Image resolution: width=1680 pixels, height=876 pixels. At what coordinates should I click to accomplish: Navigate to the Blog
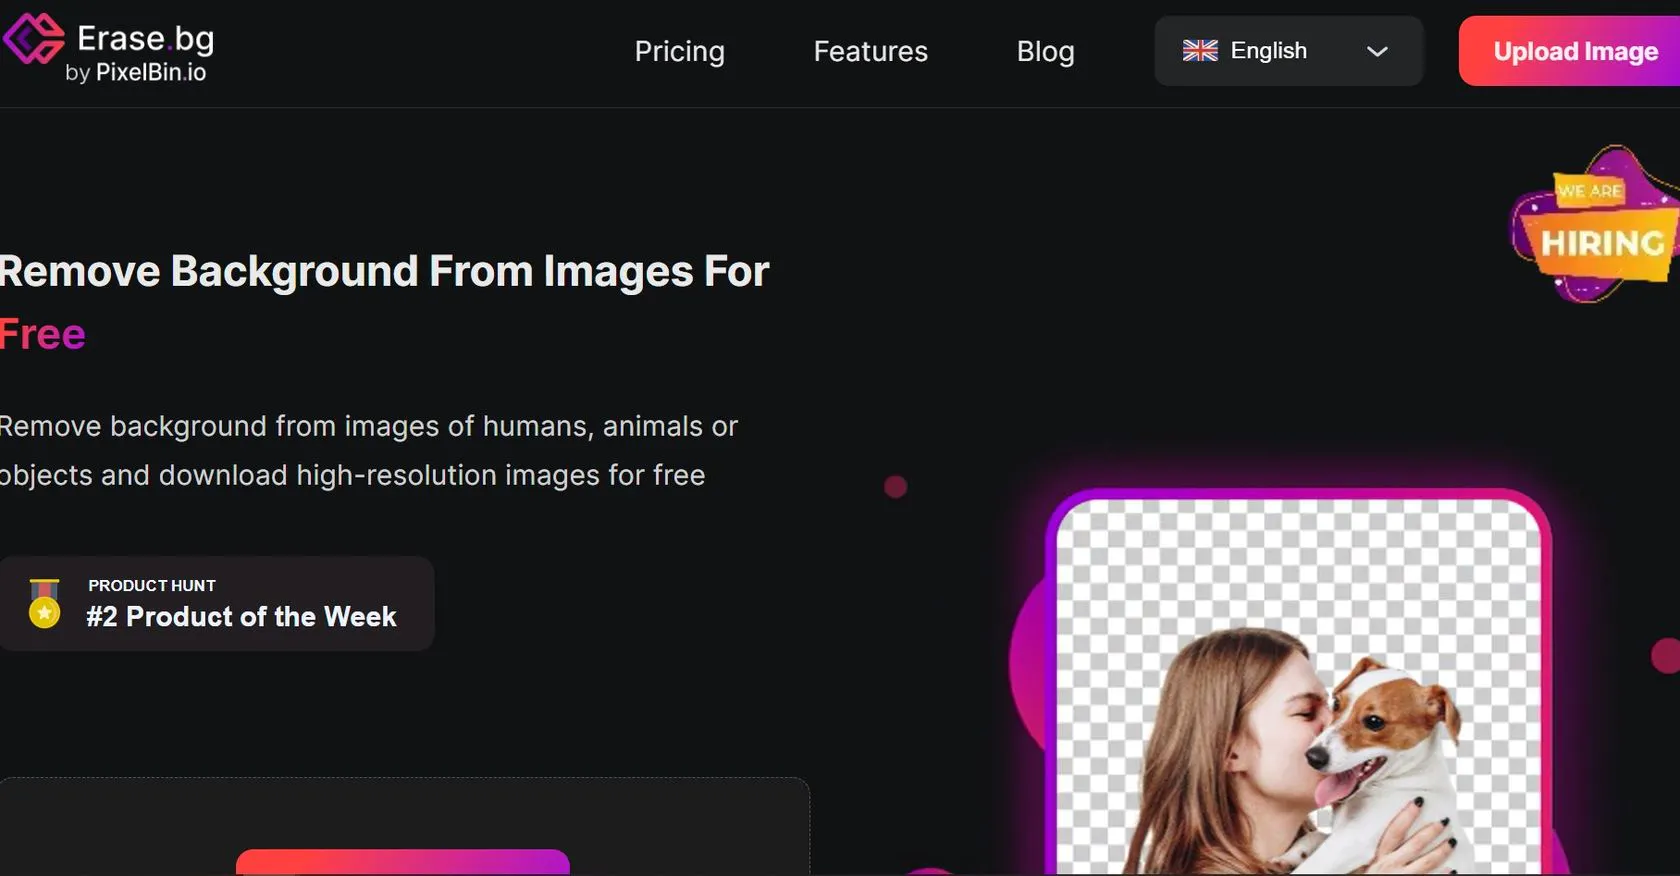click(x=1045, y=51)
